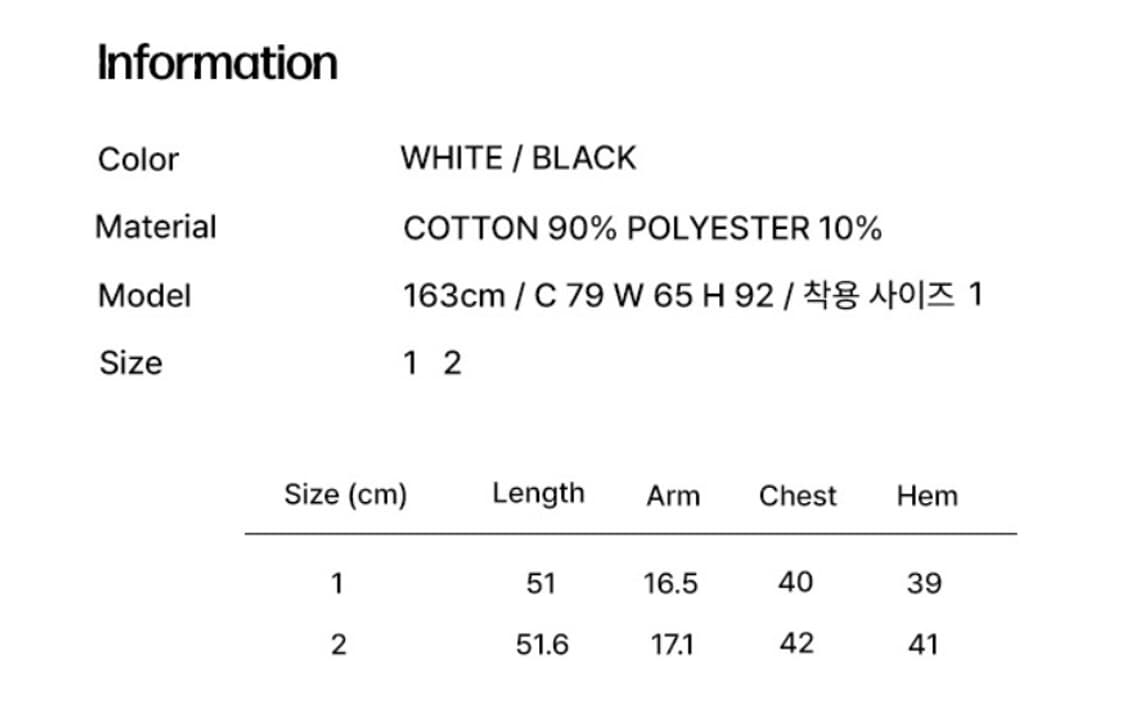Click the Color label
The image size is (1125, 724).
pos(138,160)
